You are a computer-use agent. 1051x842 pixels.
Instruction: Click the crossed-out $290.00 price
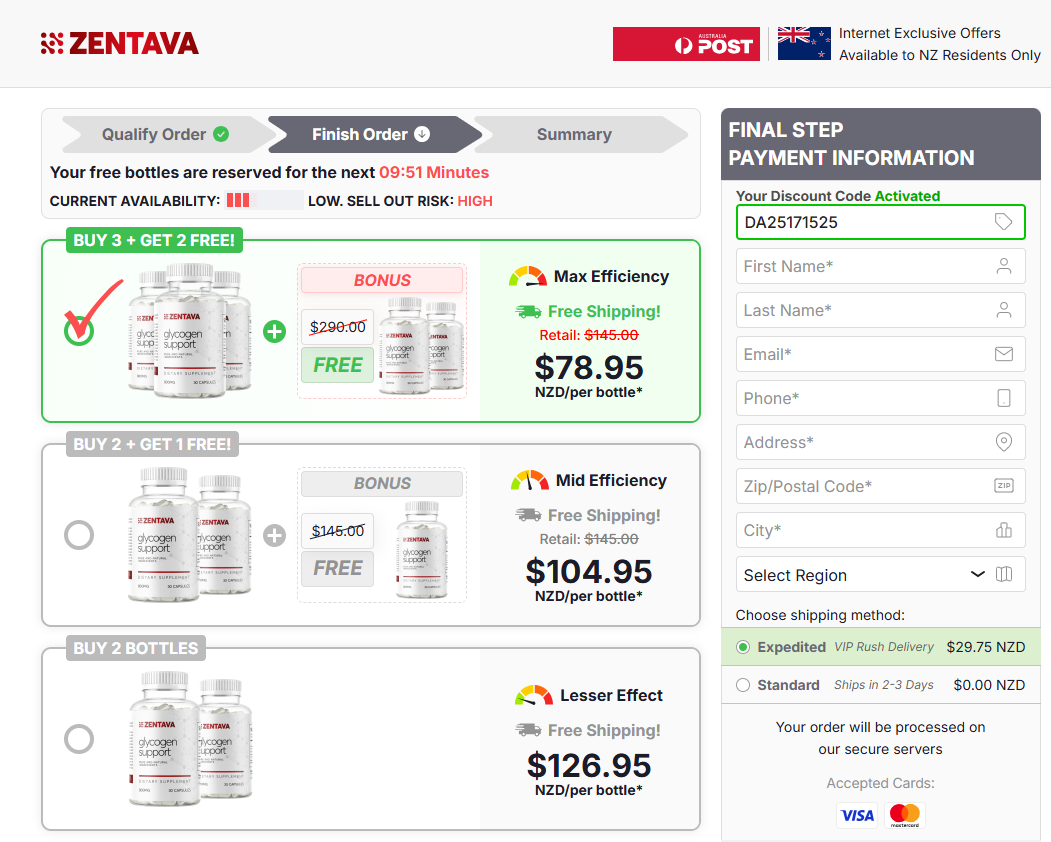pyautogui.click(x=337, y=327)
